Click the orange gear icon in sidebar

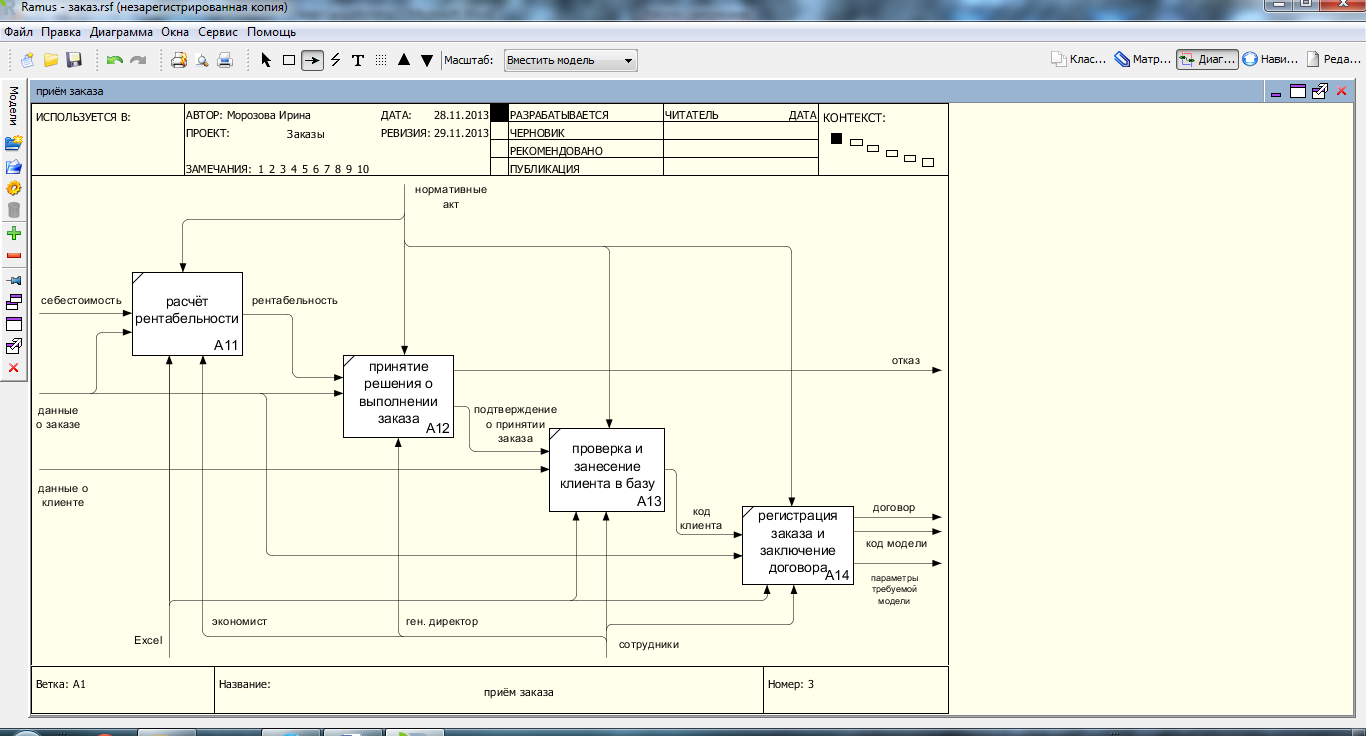(14, 188)
